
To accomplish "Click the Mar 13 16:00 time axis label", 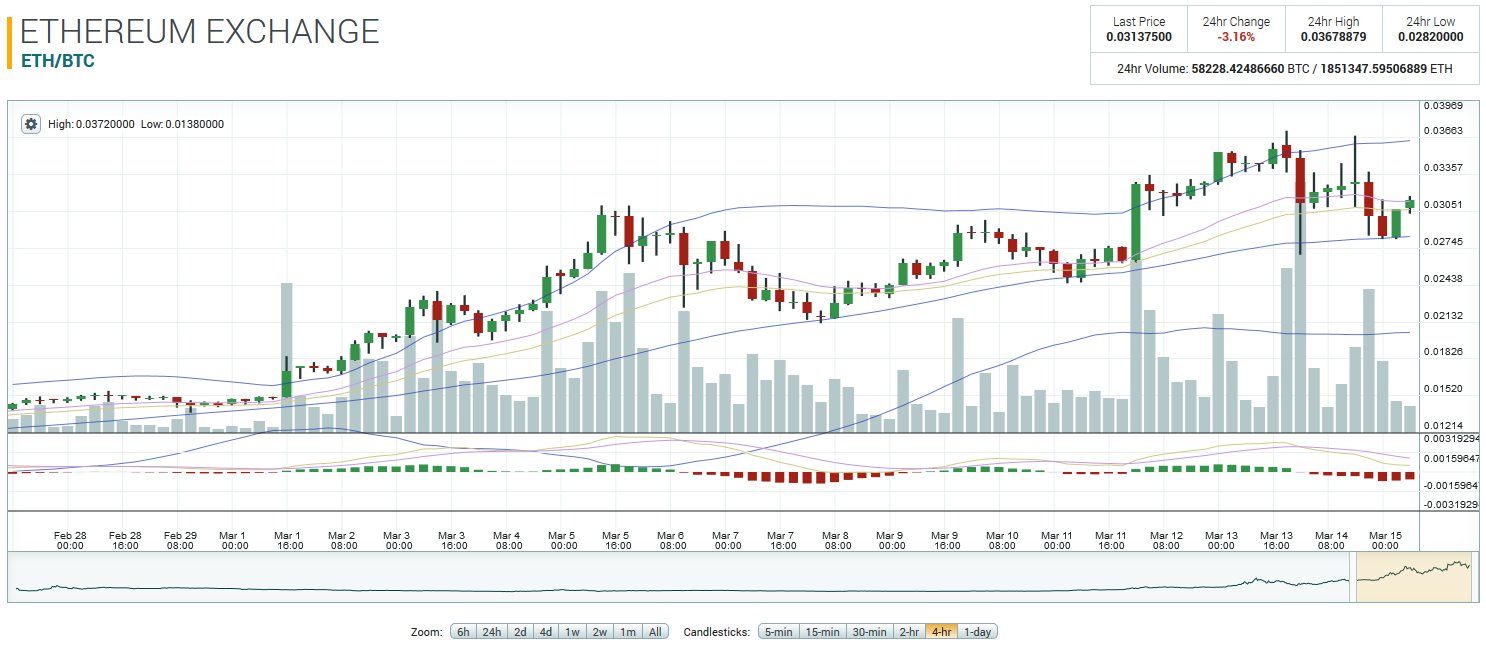I will [x=1276, y=540].
